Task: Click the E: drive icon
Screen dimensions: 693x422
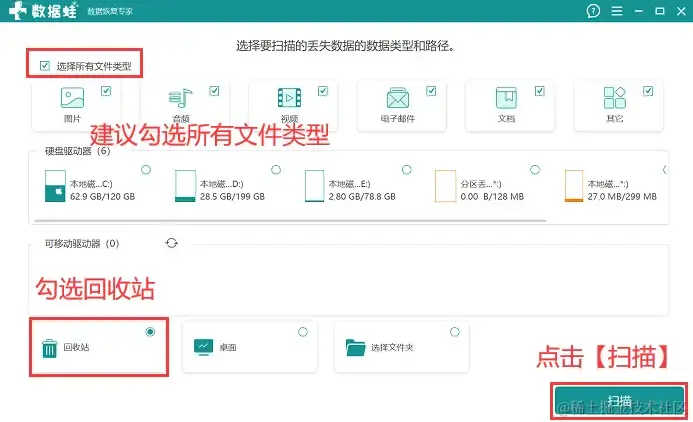Action: tap(315, 186)
